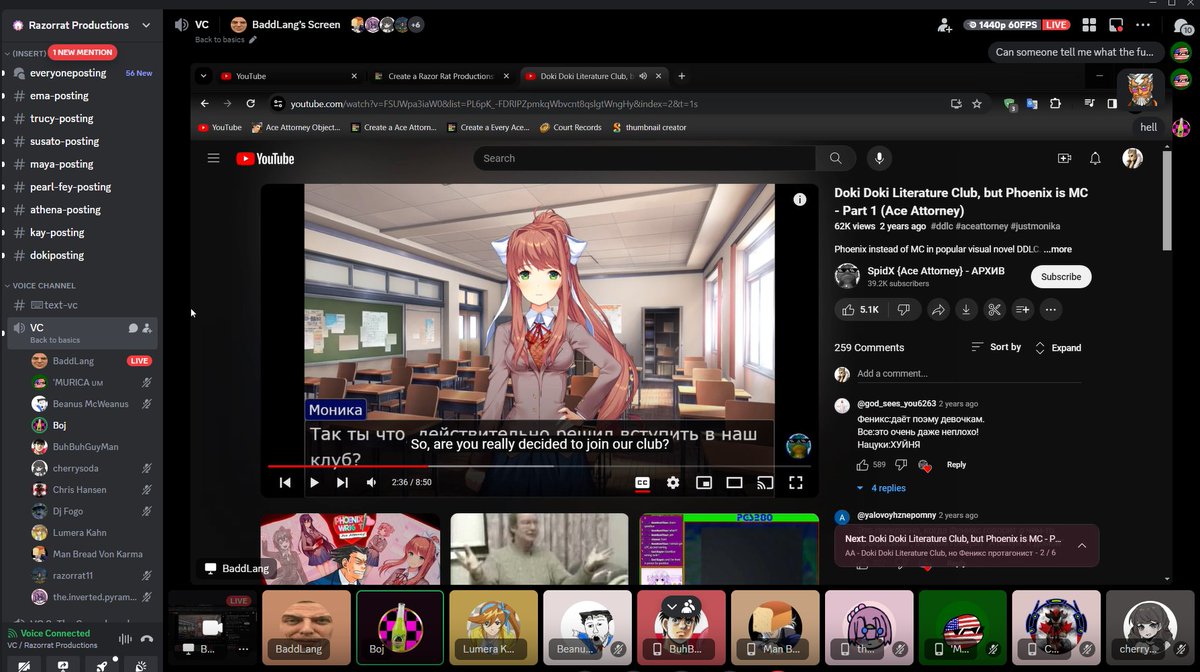1200x672 pixels.
Task: Enable miniplayer in YouTube player
Action: pos(704,483)
